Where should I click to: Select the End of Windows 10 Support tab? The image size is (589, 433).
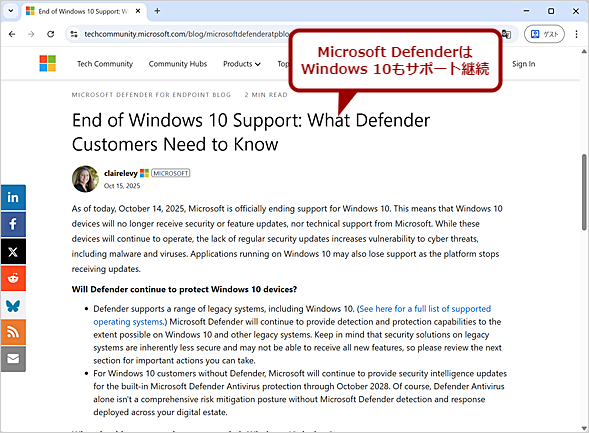coord(83,11)
